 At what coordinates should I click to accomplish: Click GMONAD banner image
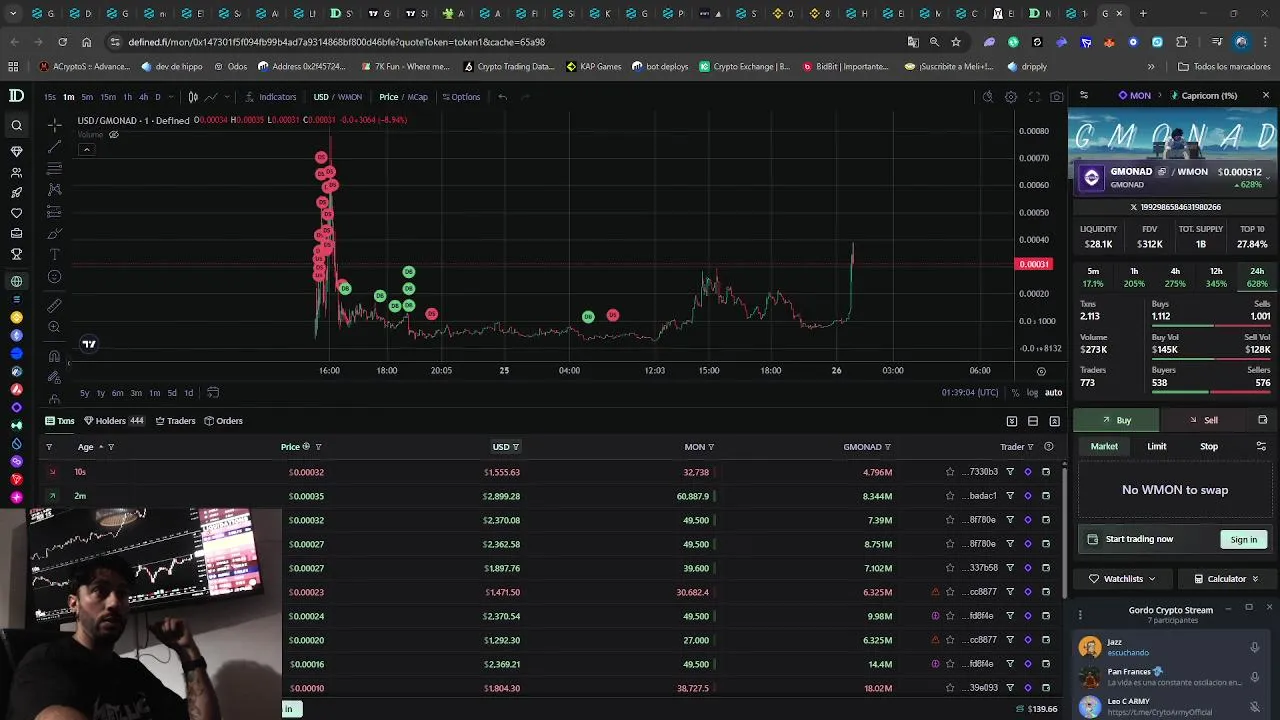click(1172, 134)
